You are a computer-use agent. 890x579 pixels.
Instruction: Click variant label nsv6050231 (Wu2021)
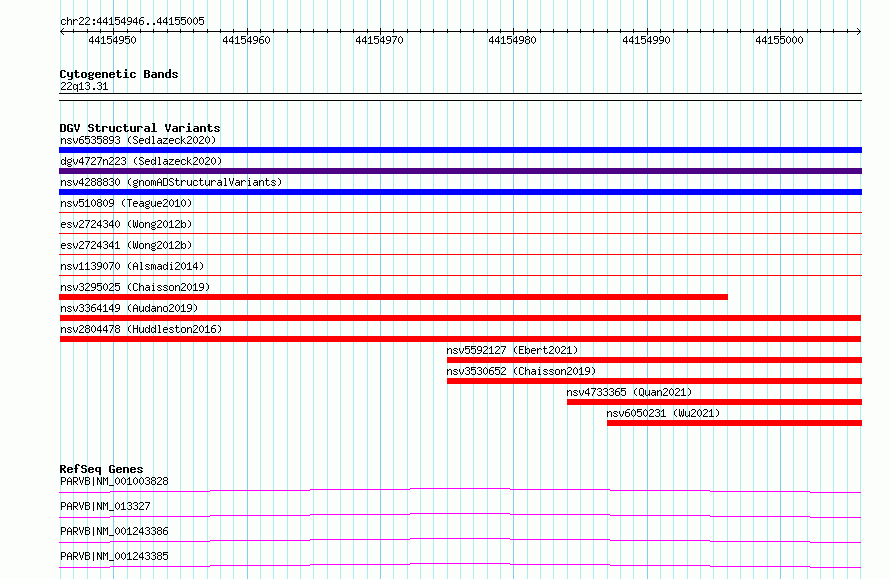(x=663, y=413)
